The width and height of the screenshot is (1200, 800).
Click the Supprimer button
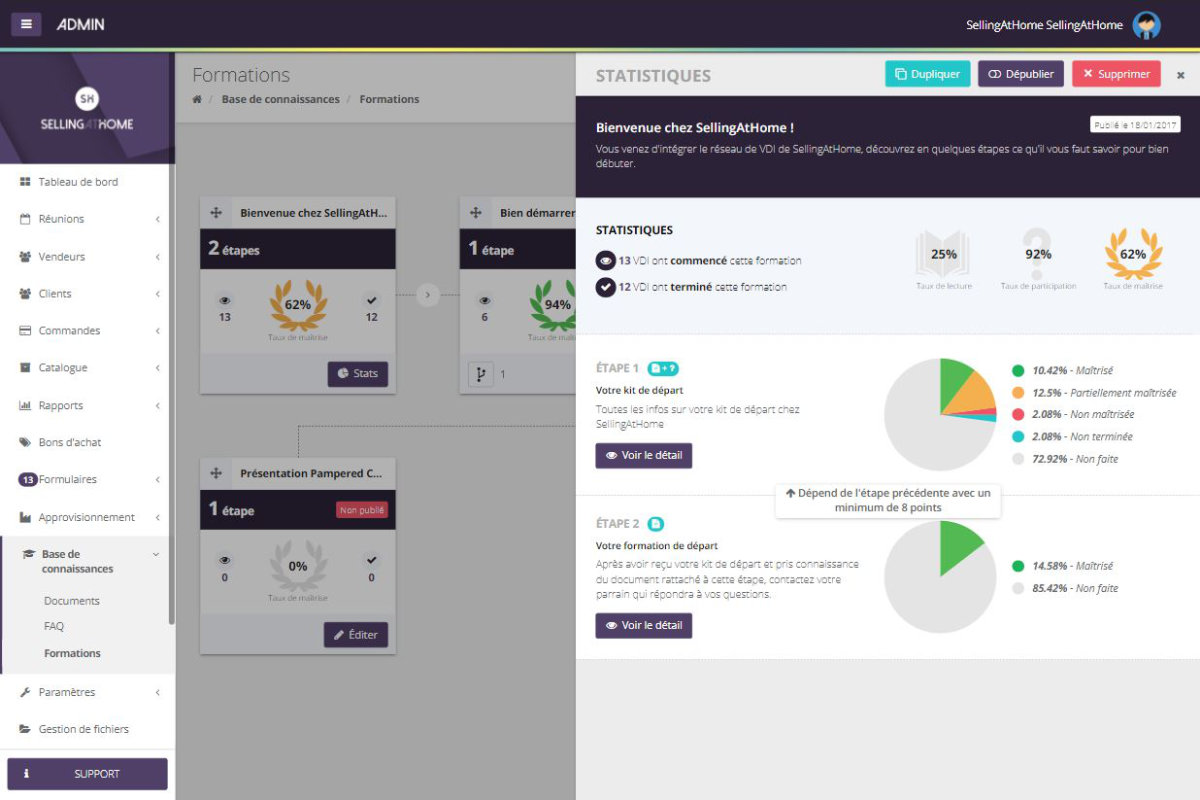point(1116,74)
